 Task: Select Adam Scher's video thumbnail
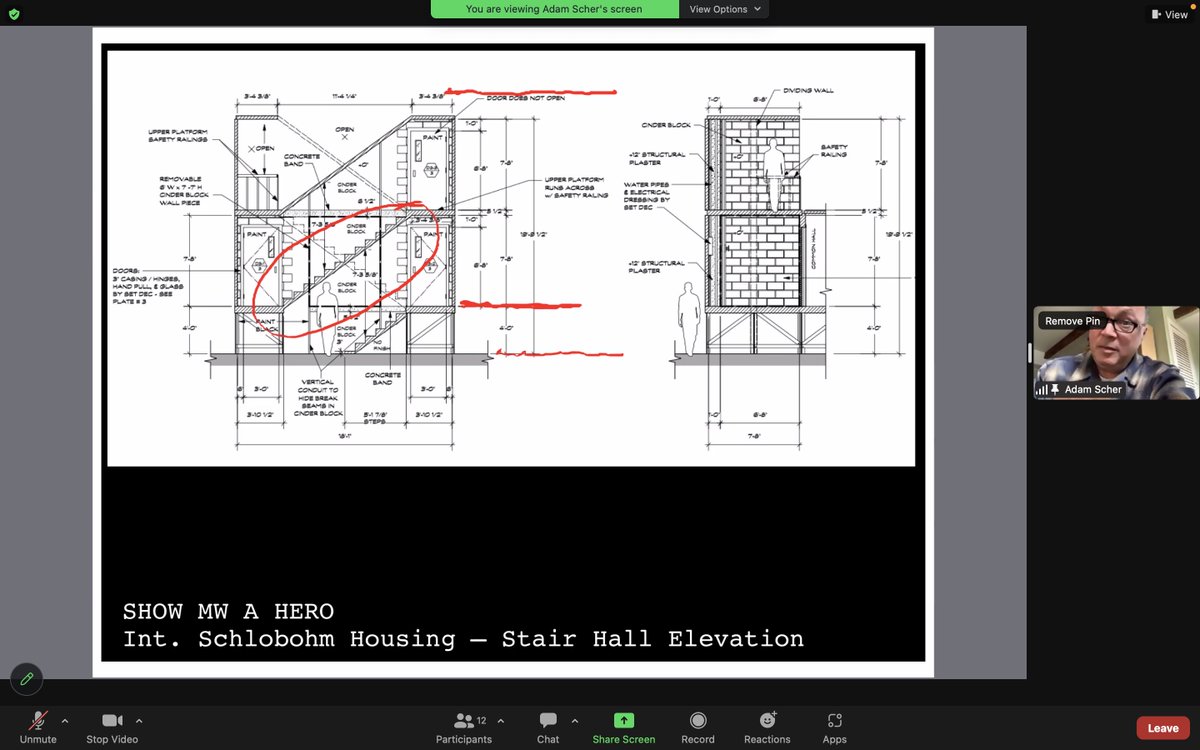pos(1115,353)
